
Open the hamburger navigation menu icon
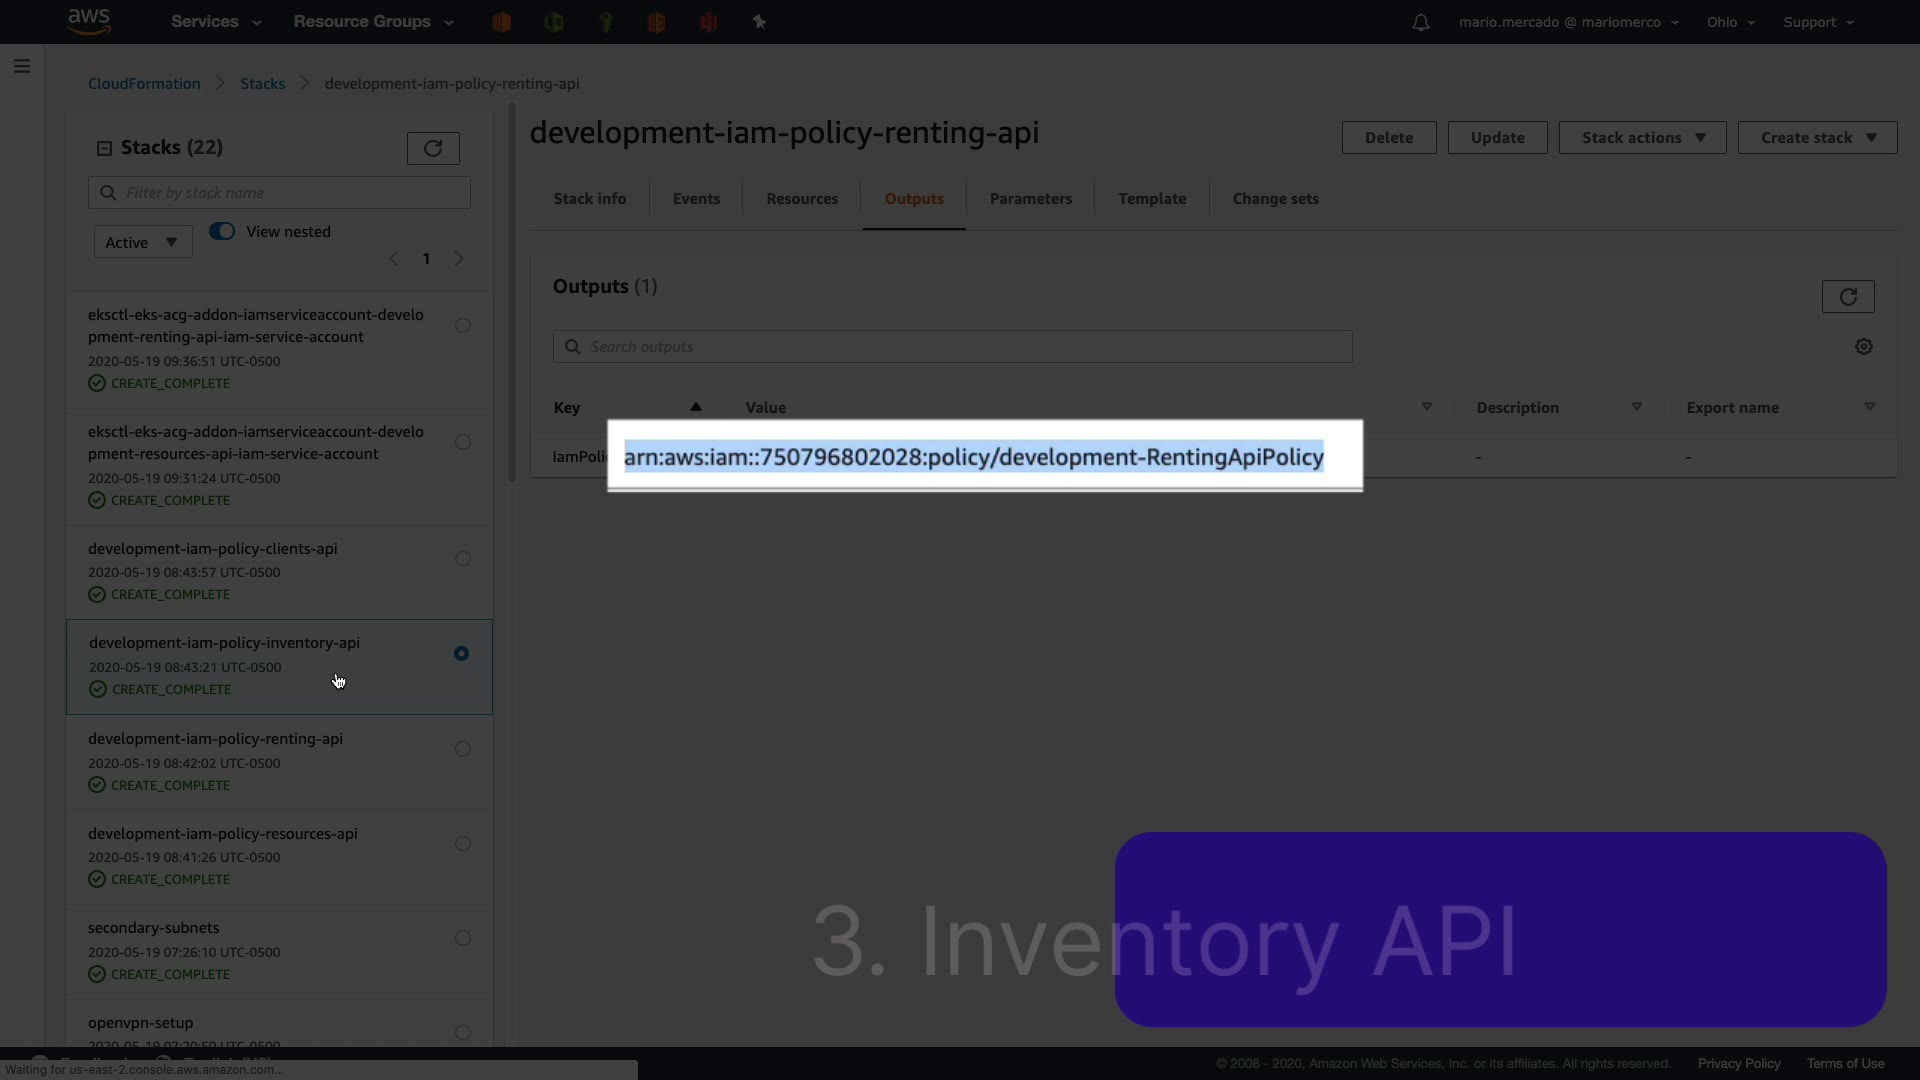click(x=22, y=66)
